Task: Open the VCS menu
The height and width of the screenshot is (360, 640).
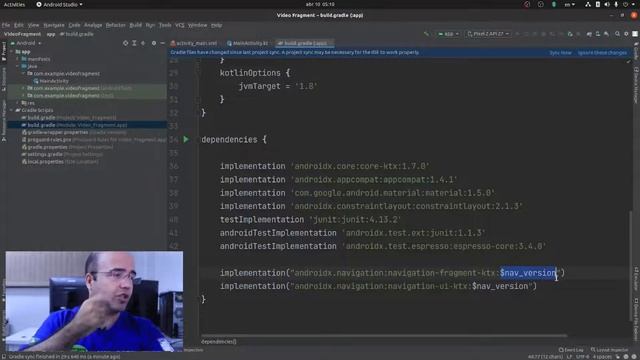Action: coord(180,25)
